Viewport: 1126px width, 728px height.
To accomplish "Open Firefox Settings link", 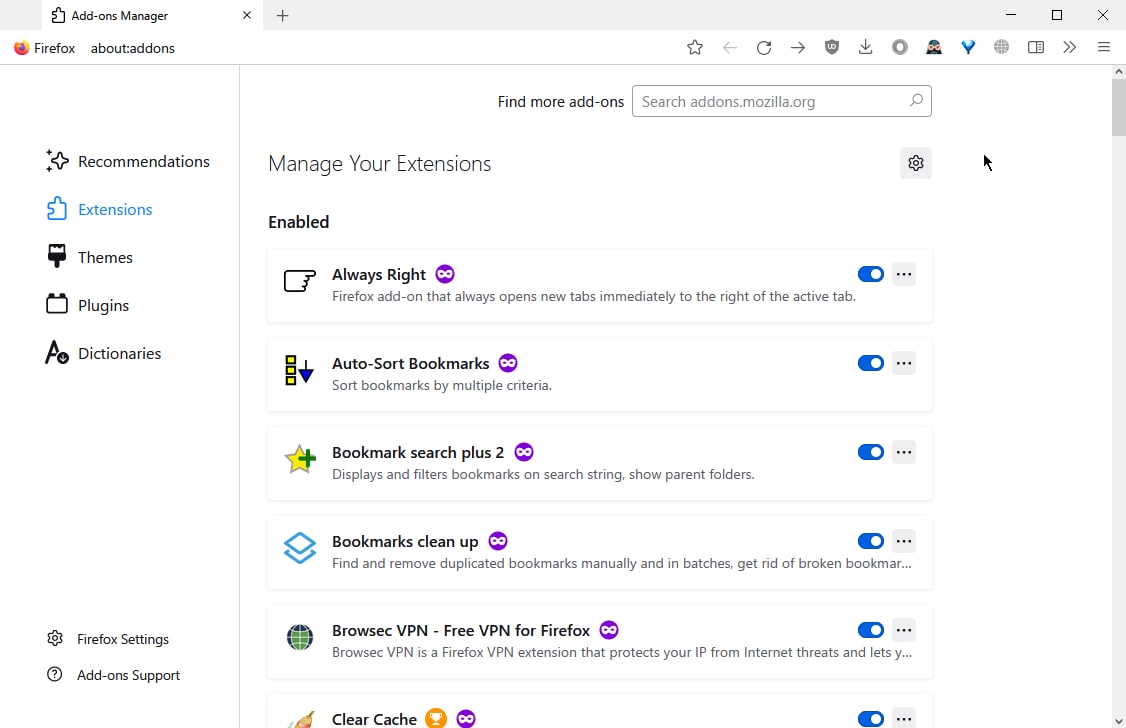I will [108, 639].
